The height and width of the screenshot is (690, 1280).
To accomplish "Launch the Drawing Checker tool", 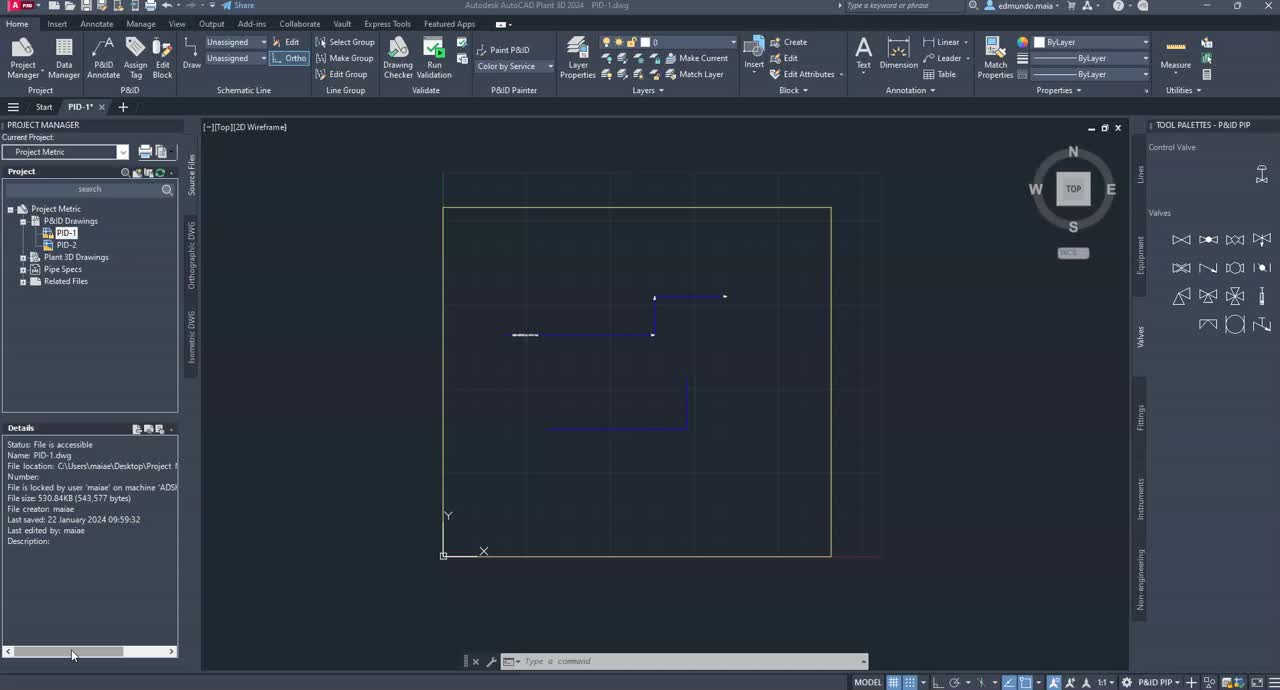I will 398,56.
